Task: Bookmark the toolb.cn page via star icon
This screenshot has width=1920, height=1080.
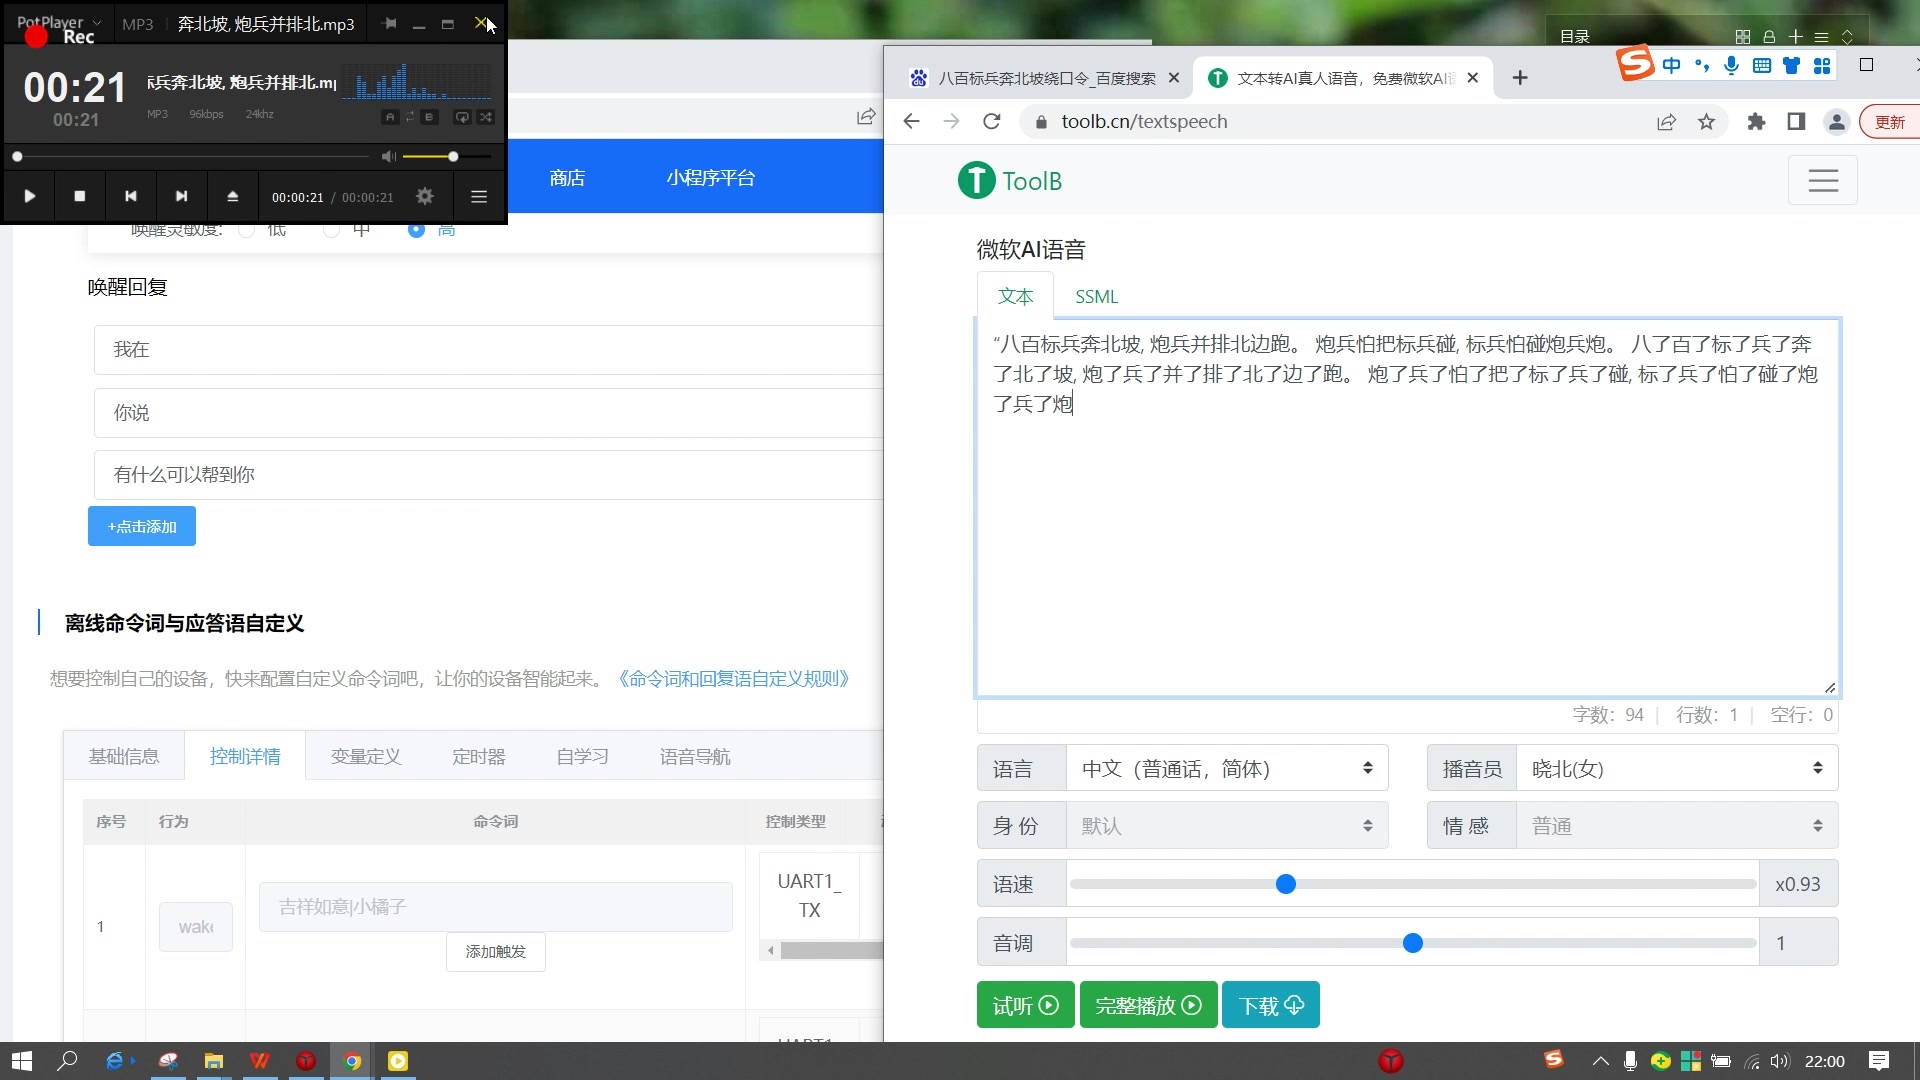Action: [1707, 121]
